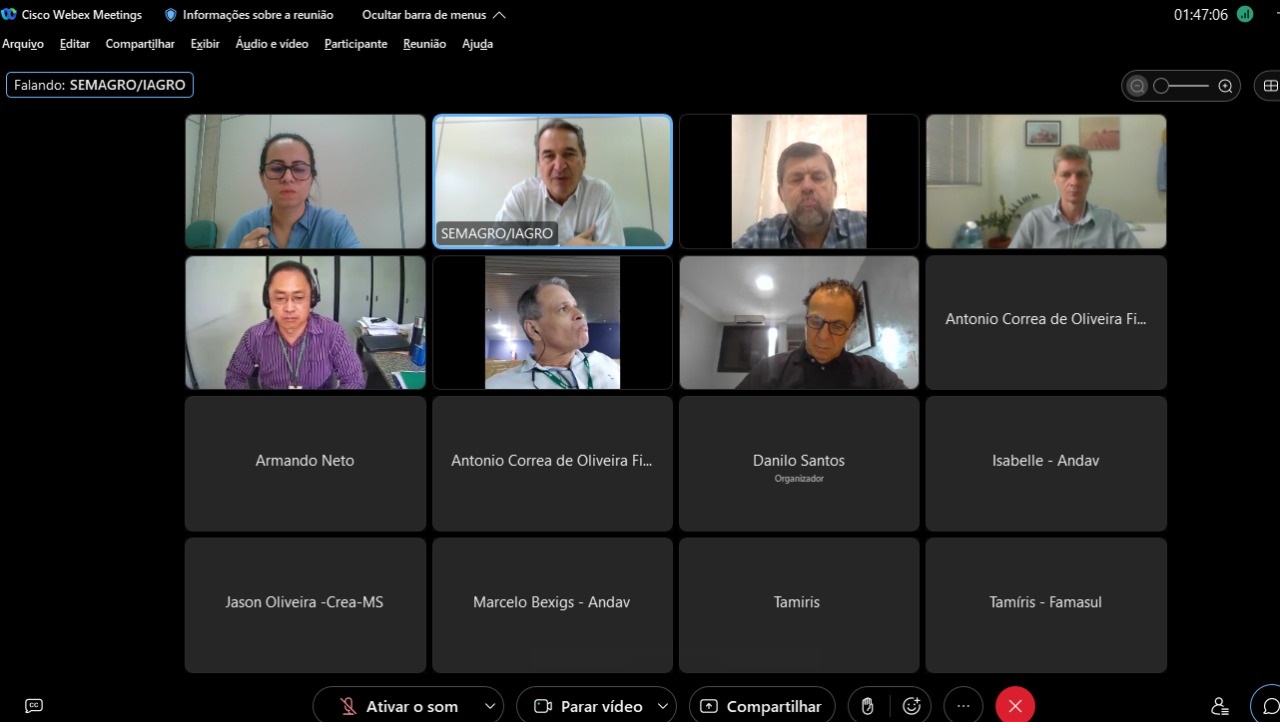Open the reactions smiley icon
The height and width of the screenshot is (722, 1280).
click(x=911, y=706)
